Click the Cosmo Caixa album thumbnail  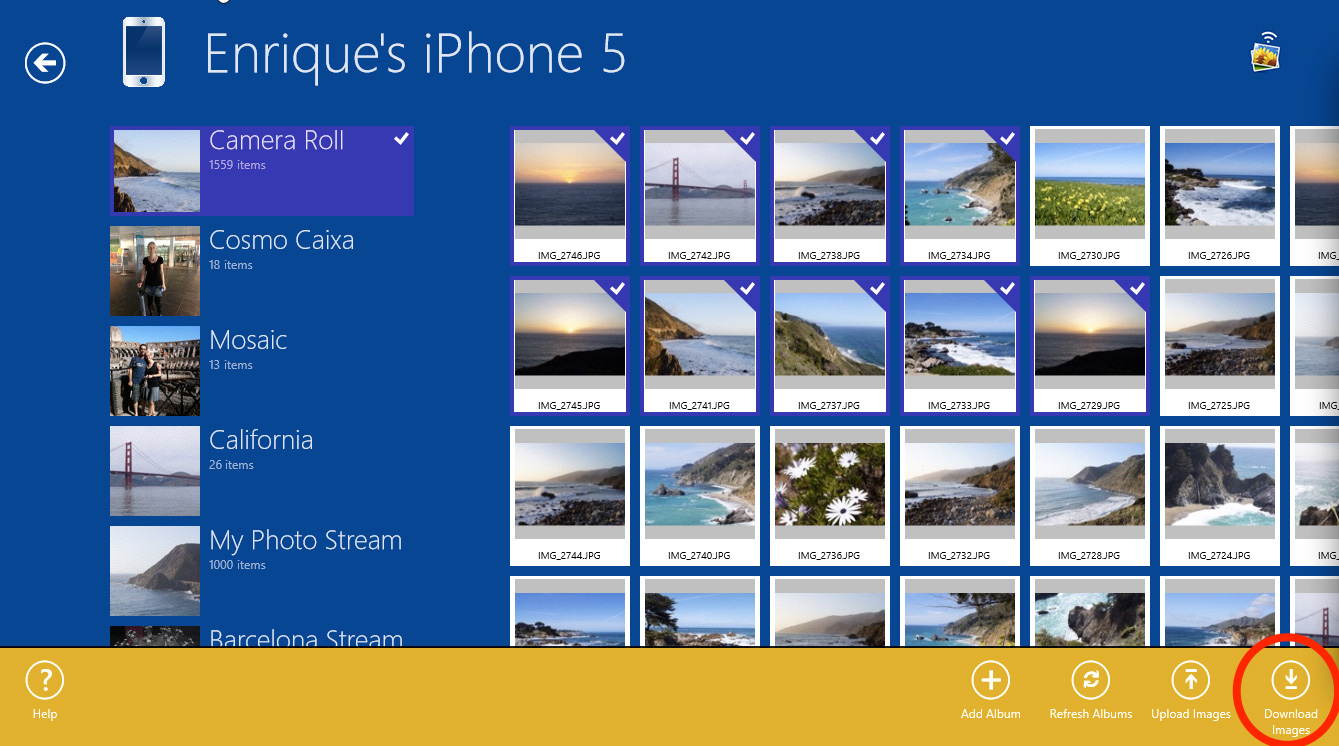click(155, 271)
